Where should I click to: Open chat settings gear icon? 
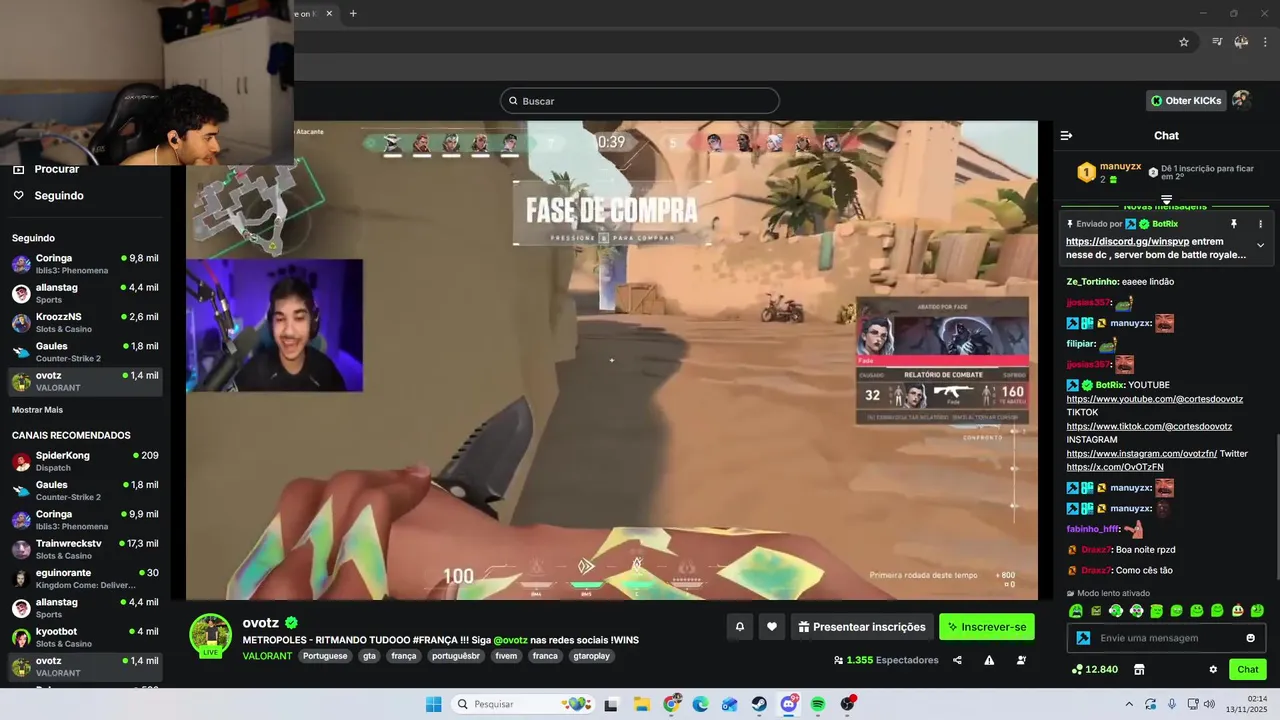coord(1213,669)
